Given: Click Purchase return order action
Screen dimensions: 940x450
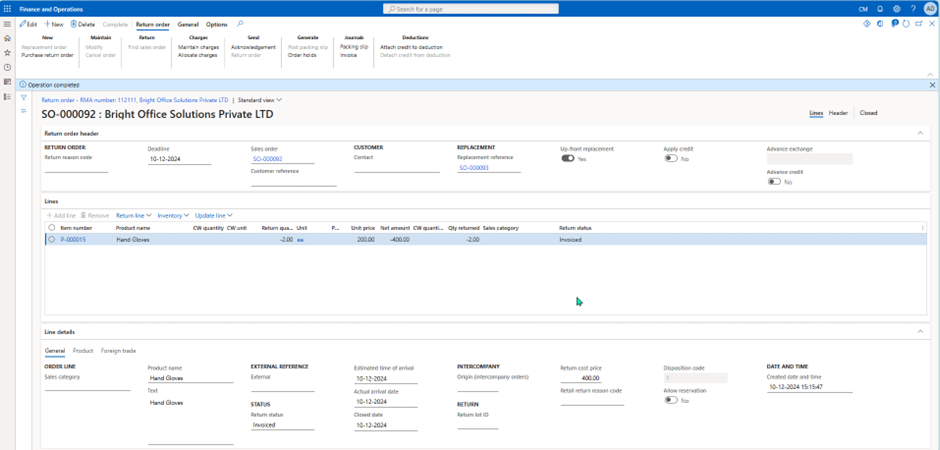Looking at the screenshot, I should coord(47,55).
